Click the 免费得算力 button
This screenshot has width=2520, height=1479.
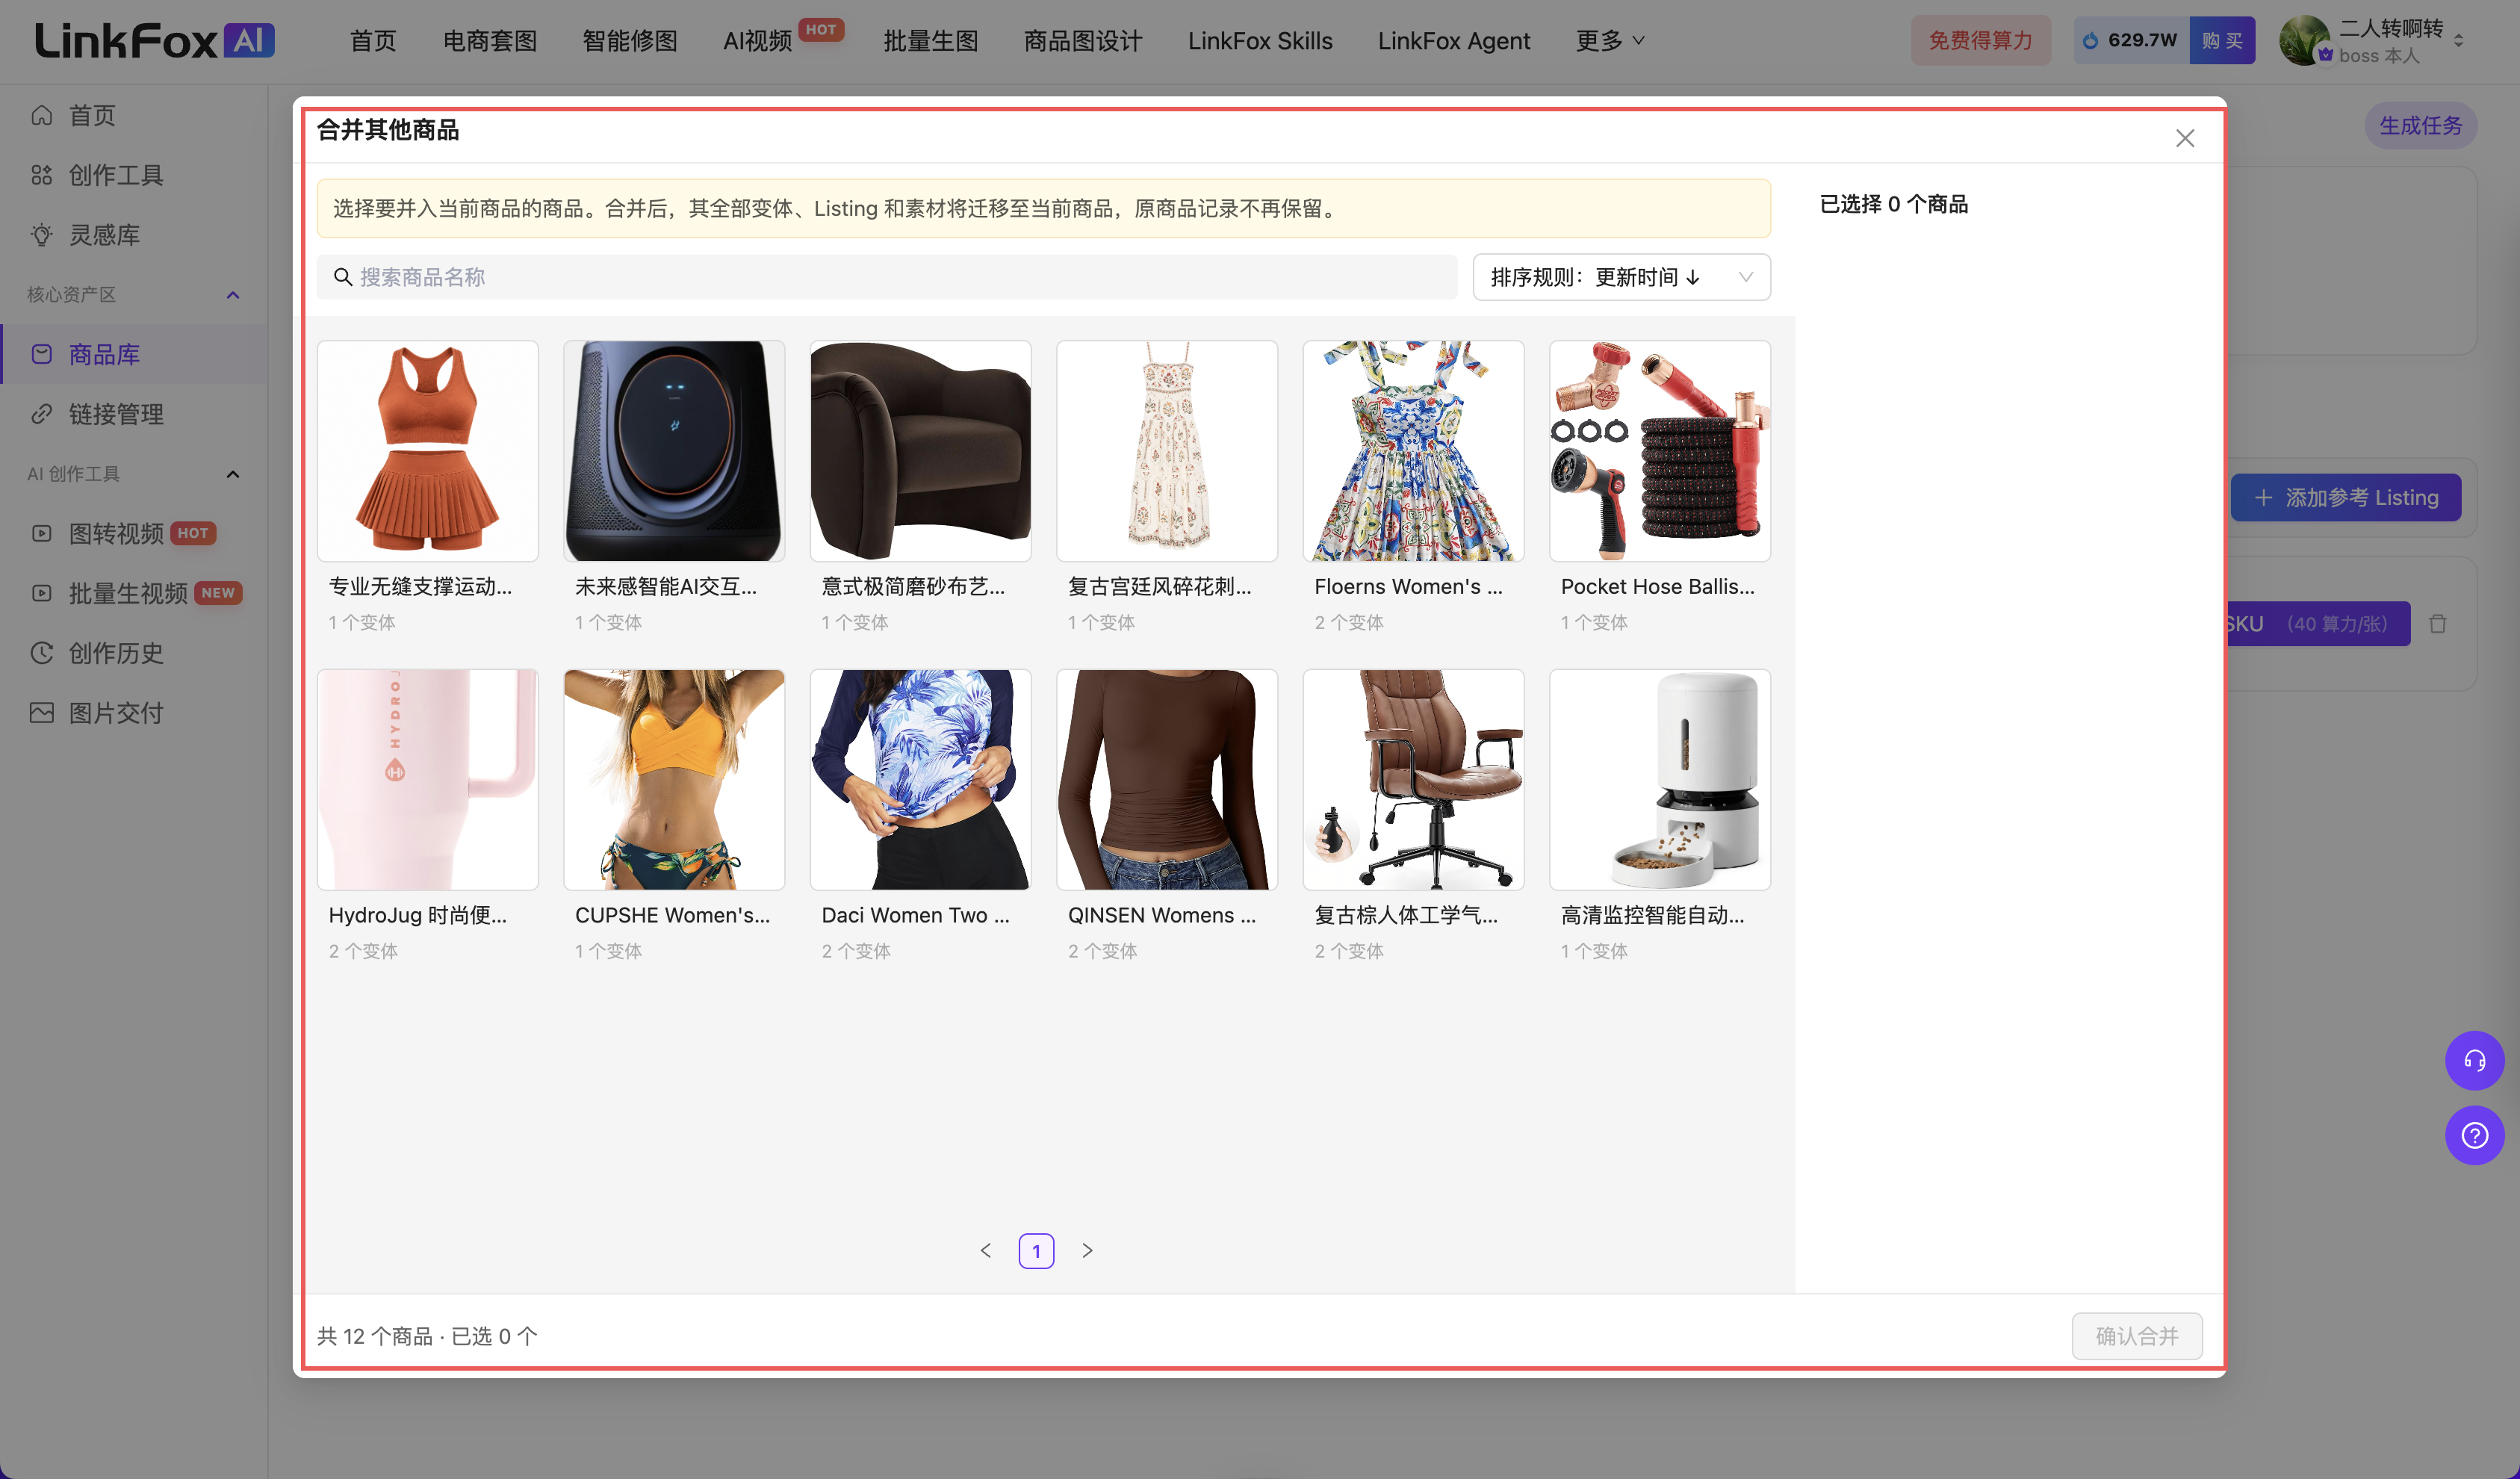click(x=1980, y=41)
